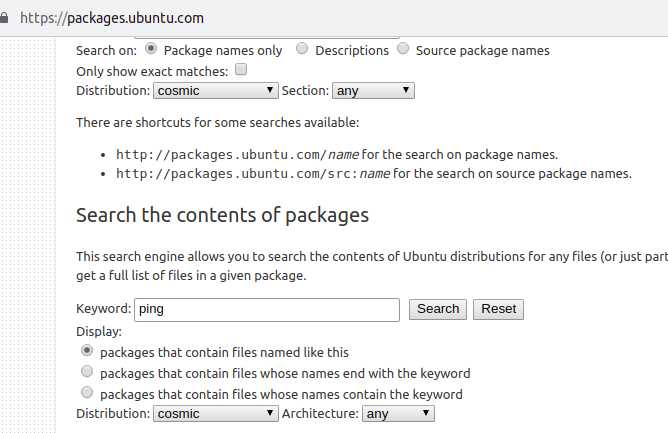668x433 pixels.
Task: Select the 'Package names only' radio button
Action: tap(151, 49)
